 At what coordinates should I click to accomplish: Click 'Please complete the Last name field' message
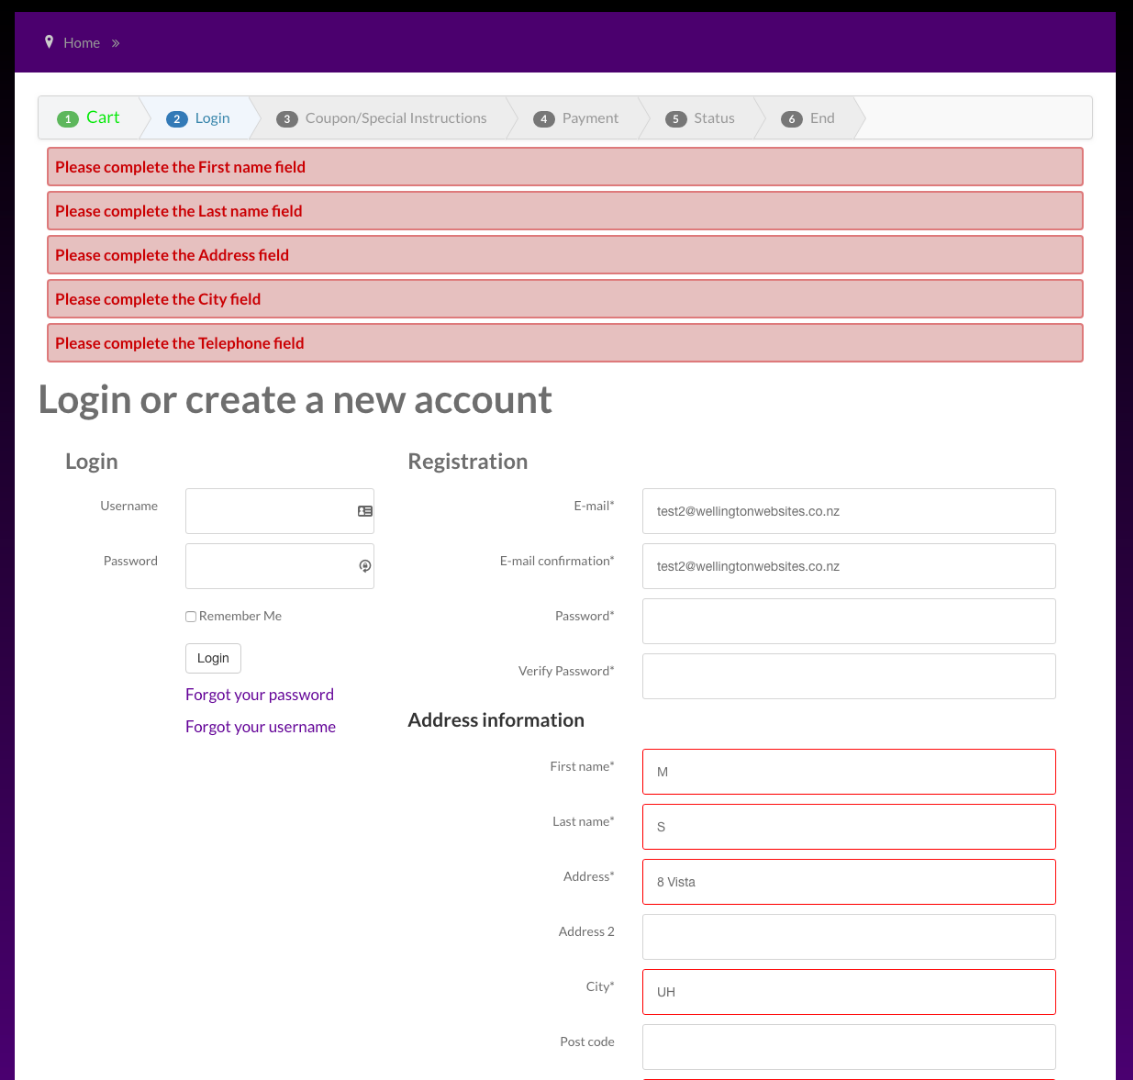coord(565,211)
